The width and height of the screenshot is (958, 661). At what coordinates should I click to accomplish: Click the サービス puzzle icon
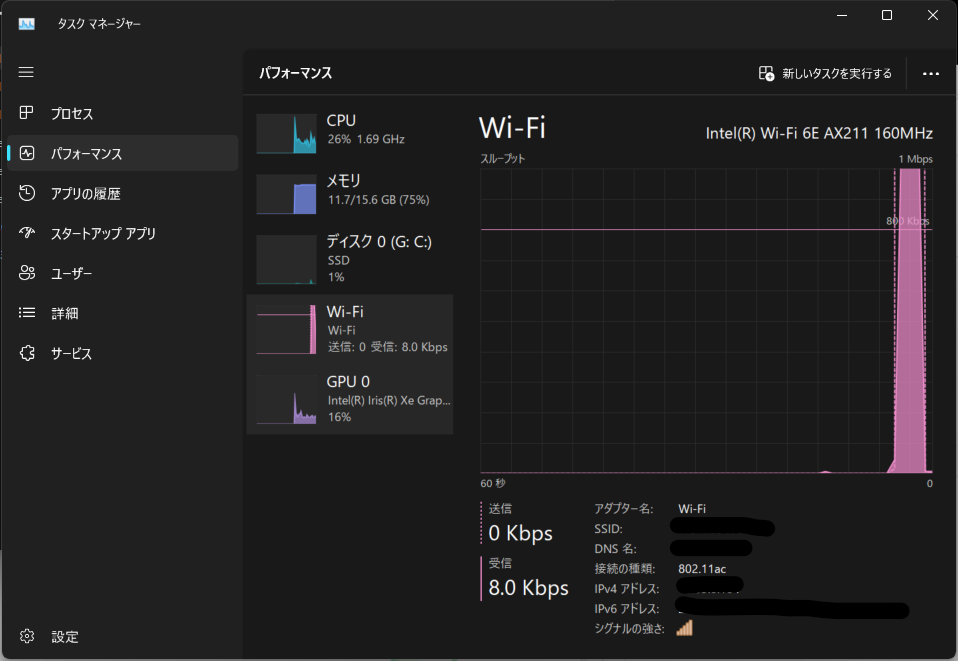(26, 353)
